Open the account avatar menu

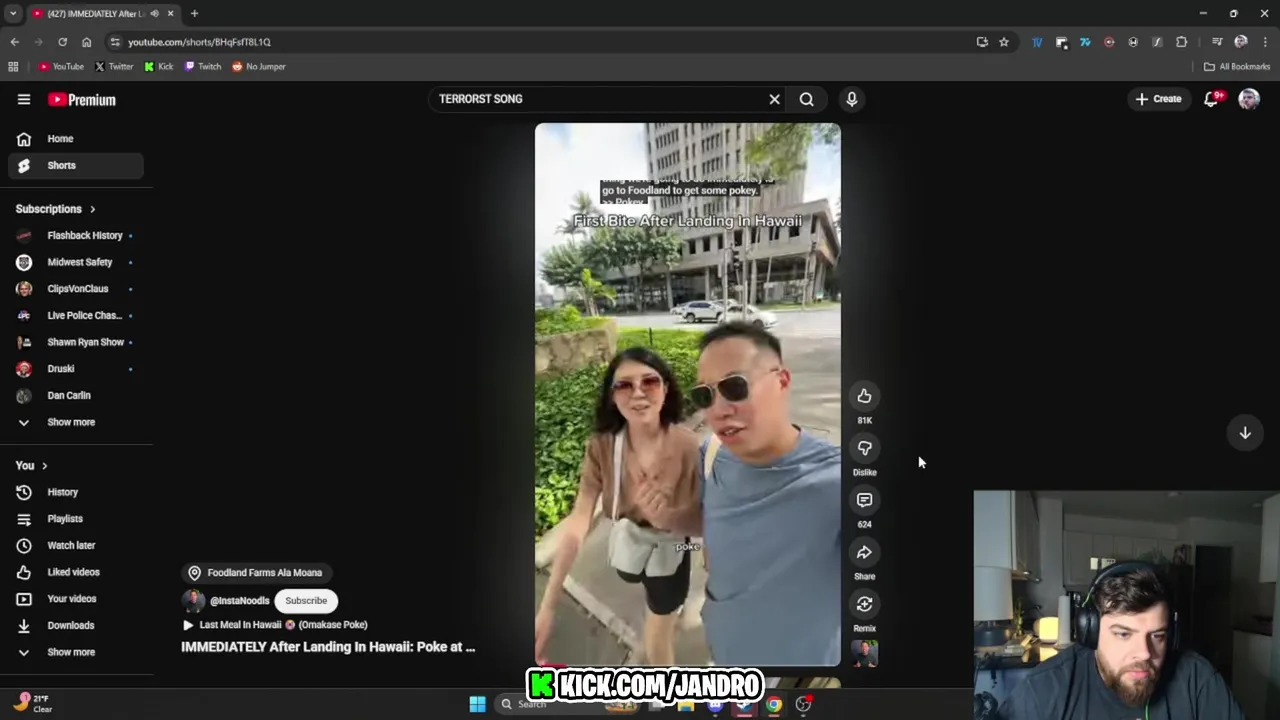point(1249,99)
